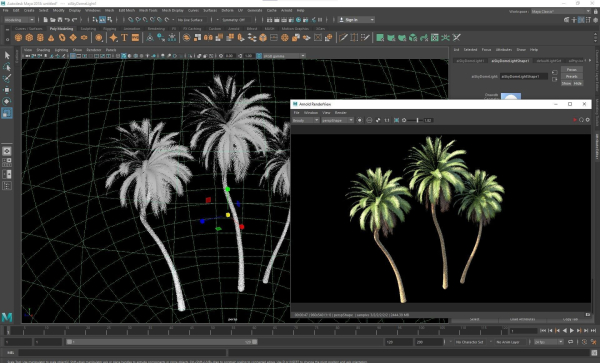
Task: Open the Beauty AOV dropdown in RenderView
Action: click(305, 120)
